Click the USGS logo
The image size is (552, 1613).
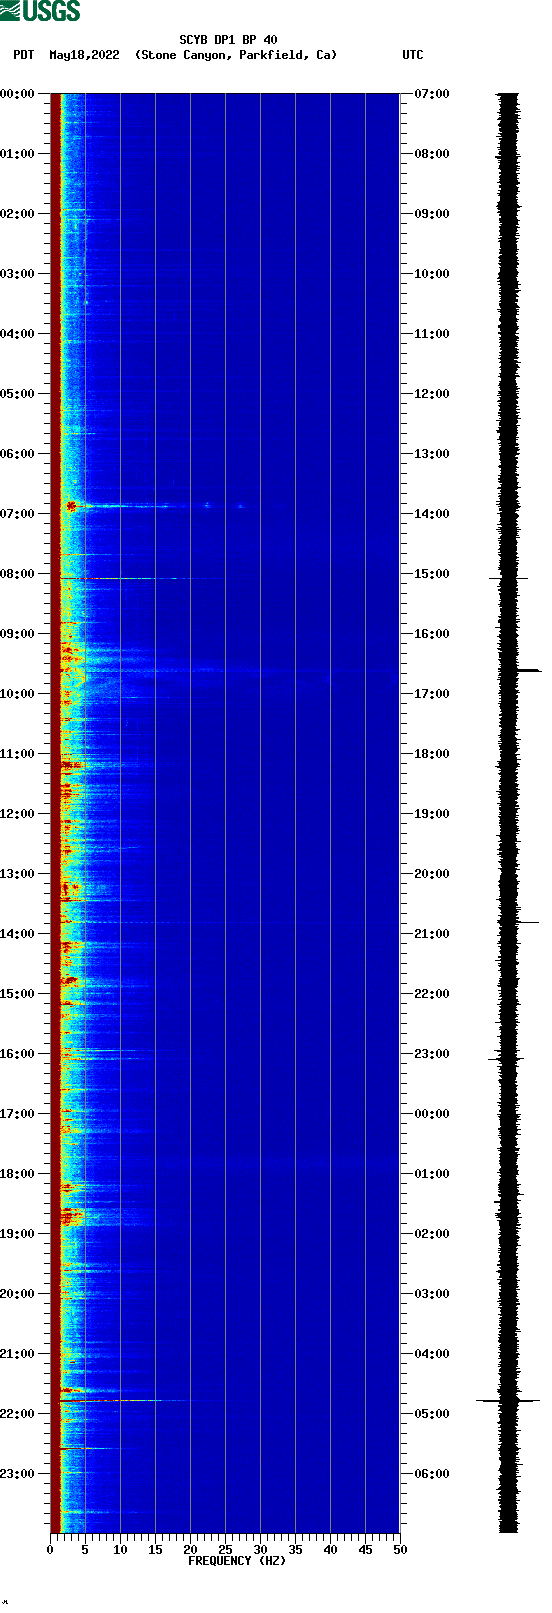point(40,11)
